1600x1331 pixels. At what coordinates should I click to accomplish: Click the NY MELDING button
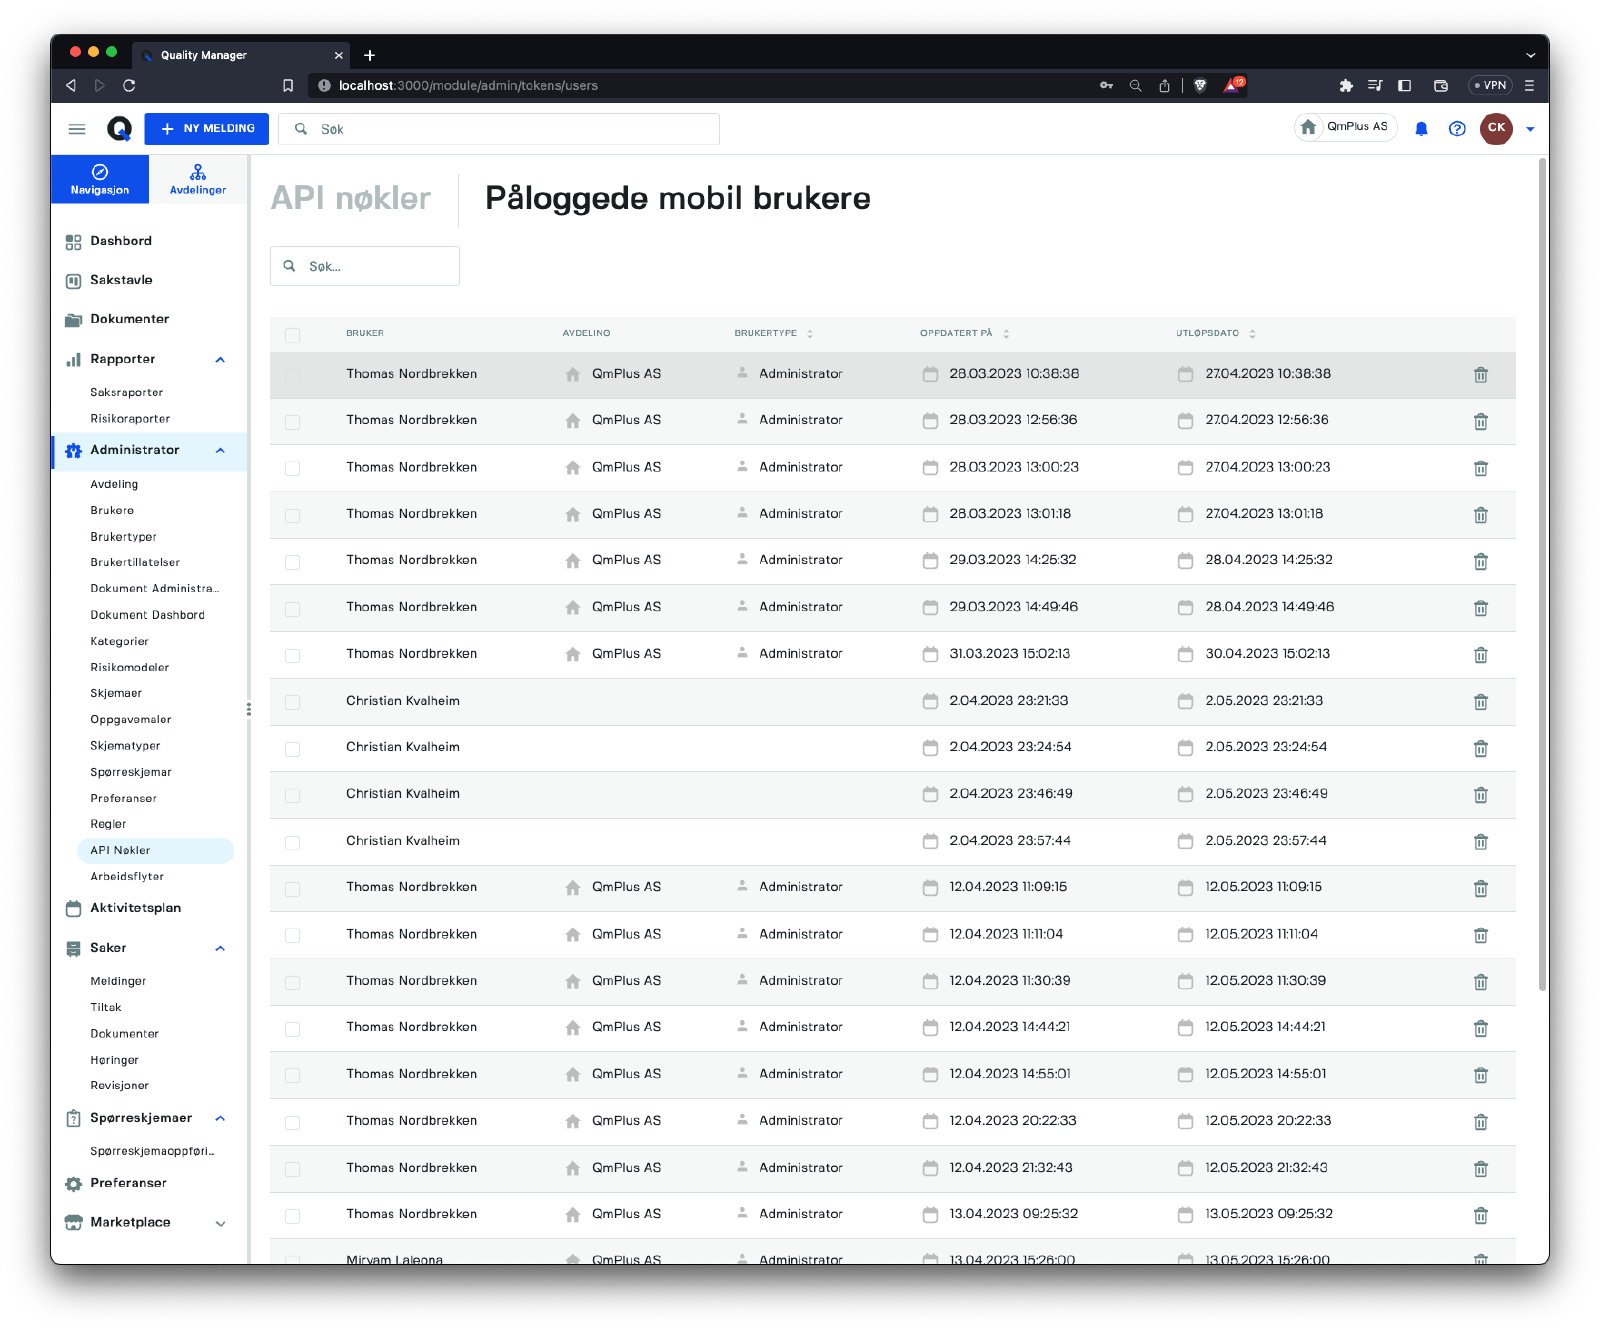click(207, 129)
